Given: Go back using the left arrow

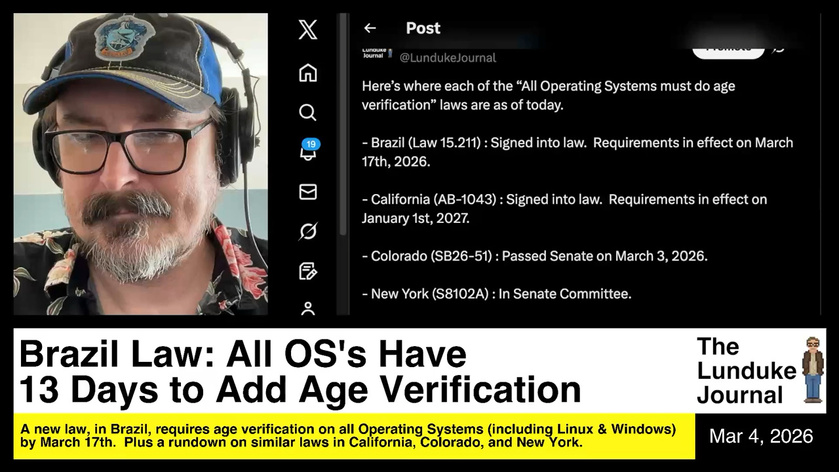Looking at the screenshot, I should click(x=370, y=28).
